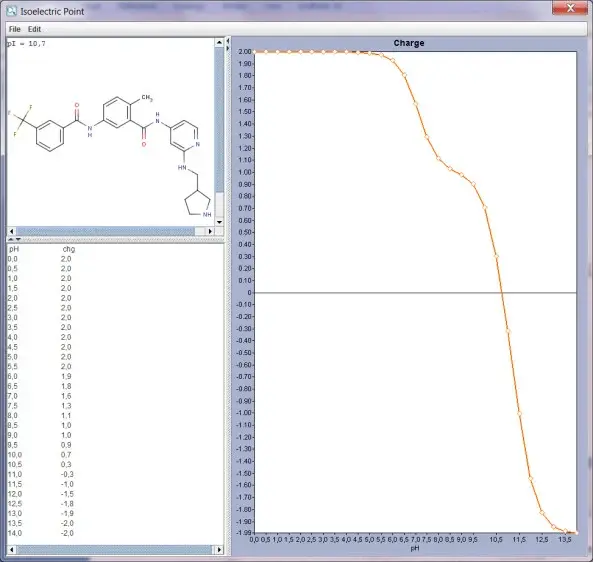Click charge value -1,5 in table
This screenshot has width=593, height=562.
[x=67, y=494]
